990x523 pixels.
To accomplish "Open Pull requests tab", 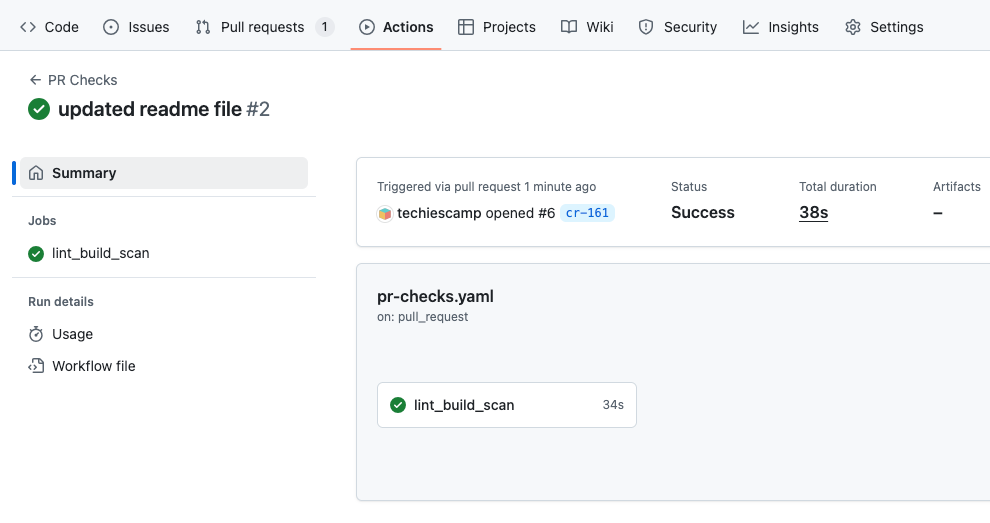I will (262, 27).
